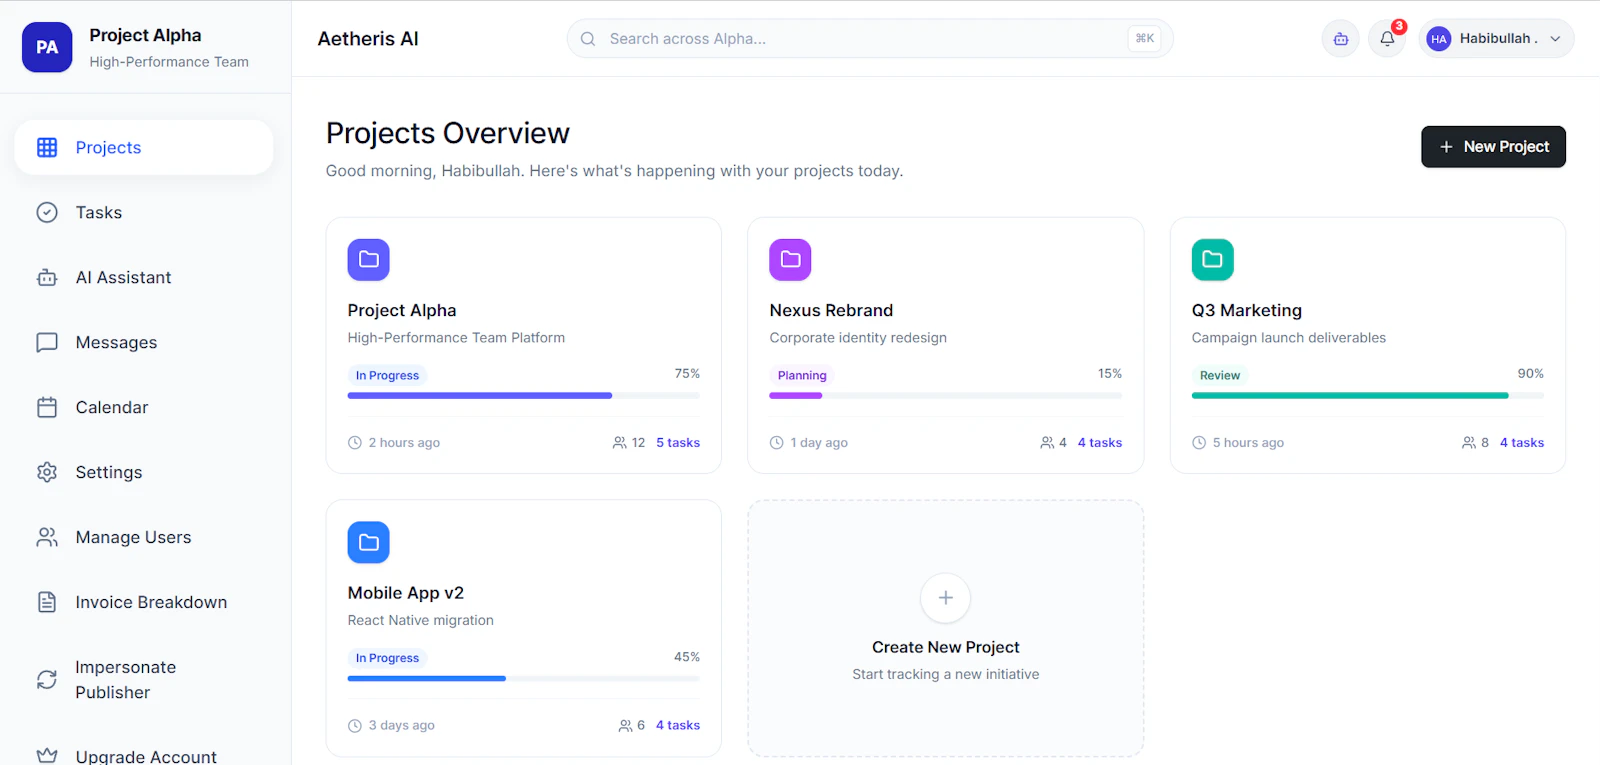Click the Mobile App v2 45% progress bar

coord(524,679)
